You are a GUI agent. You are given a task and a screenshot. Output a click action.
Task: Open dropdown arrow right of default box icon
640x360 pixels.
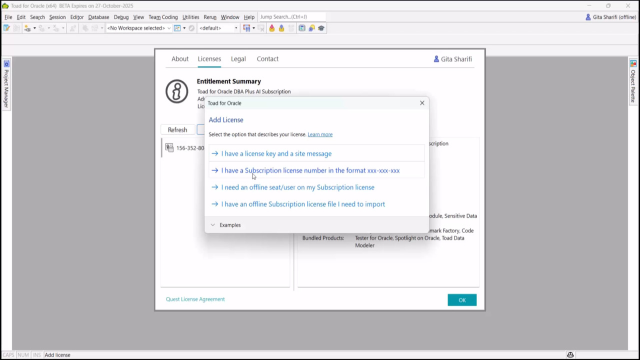(x=254, y=28)
